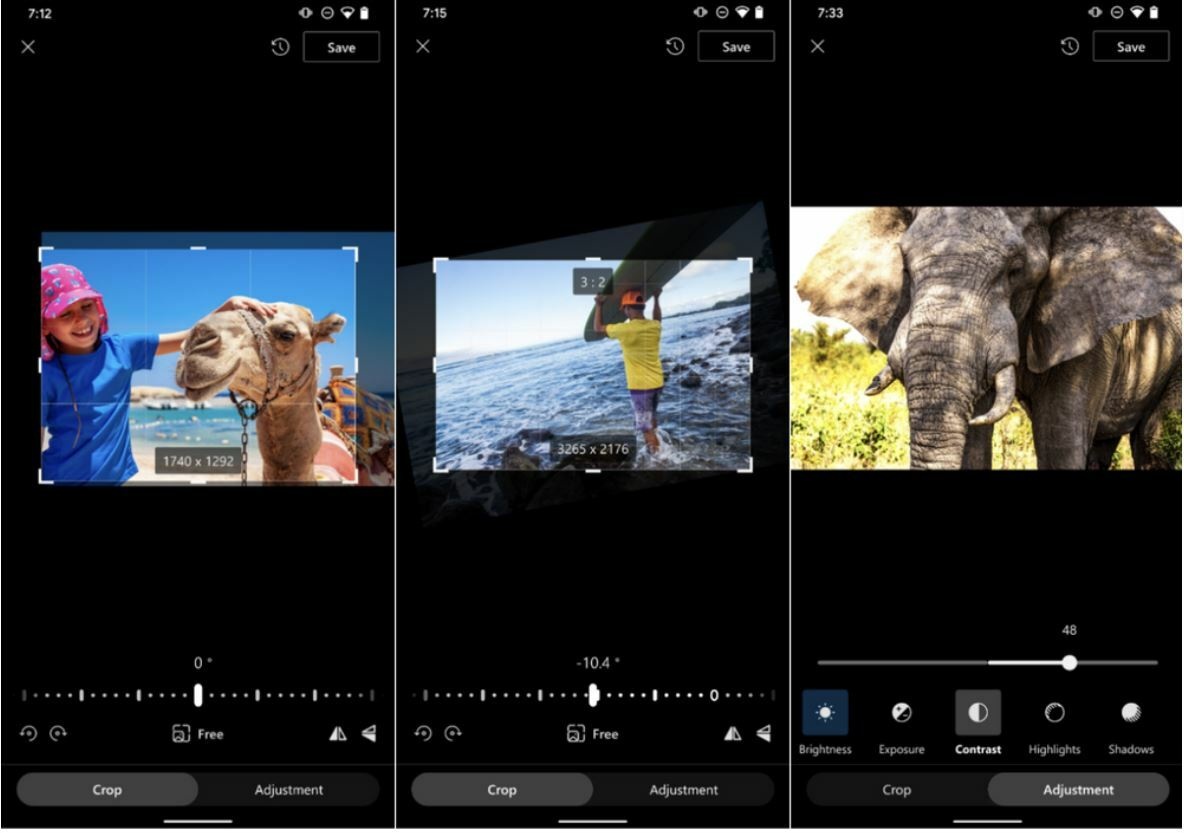1184x833 pixels.
Task: Click the bottom-left crop handle on surfer photo
Action: click(x=439, y=465)
